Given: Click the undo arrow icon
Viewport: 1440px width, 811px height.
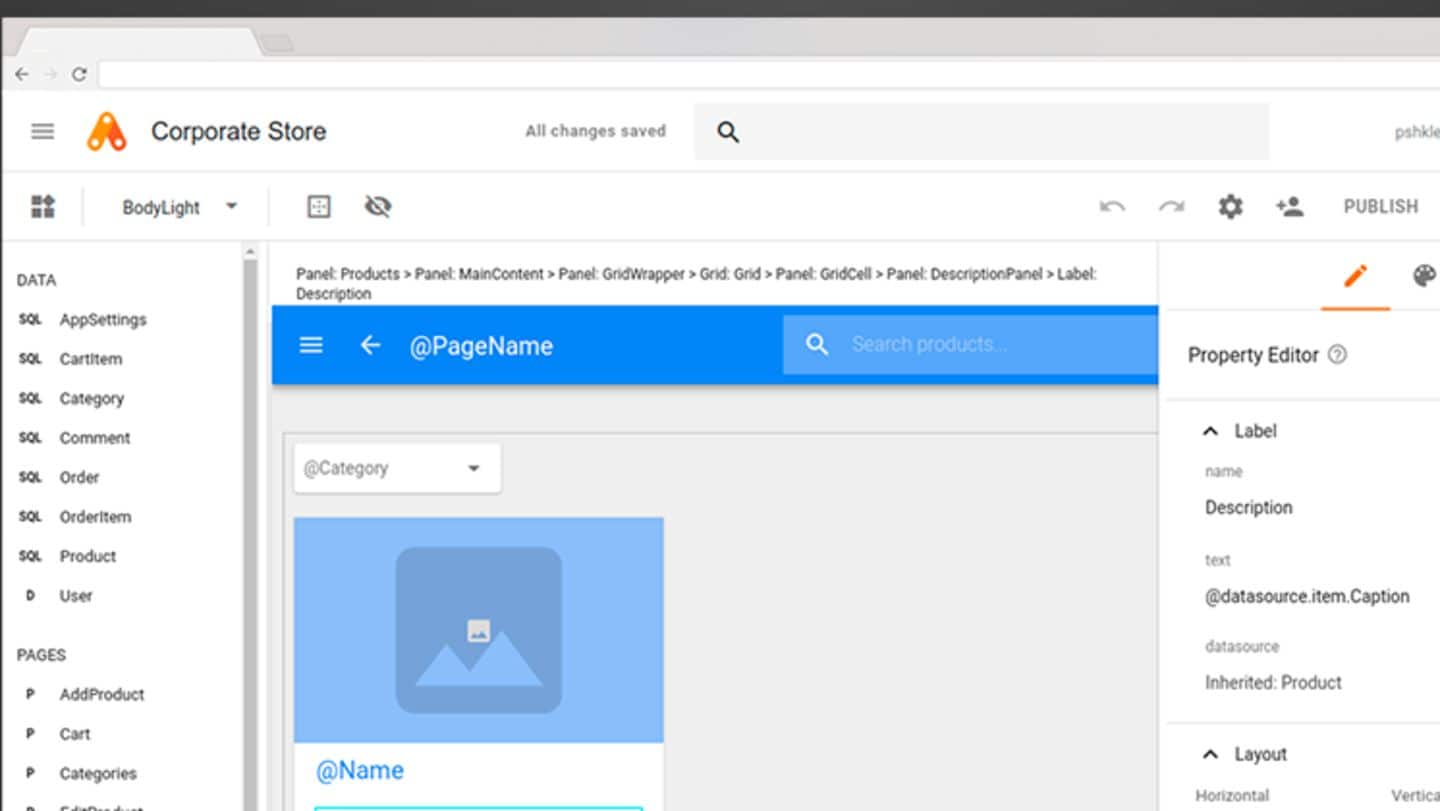Looking at the screenshot, I should [x=1112, y=207].
